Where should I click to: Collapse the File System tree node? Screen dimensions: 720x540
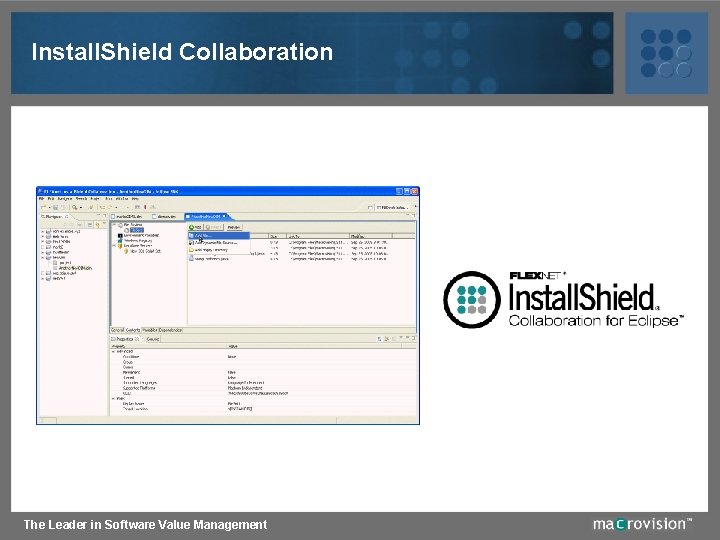pyautogui.click(x=114, y=225)
